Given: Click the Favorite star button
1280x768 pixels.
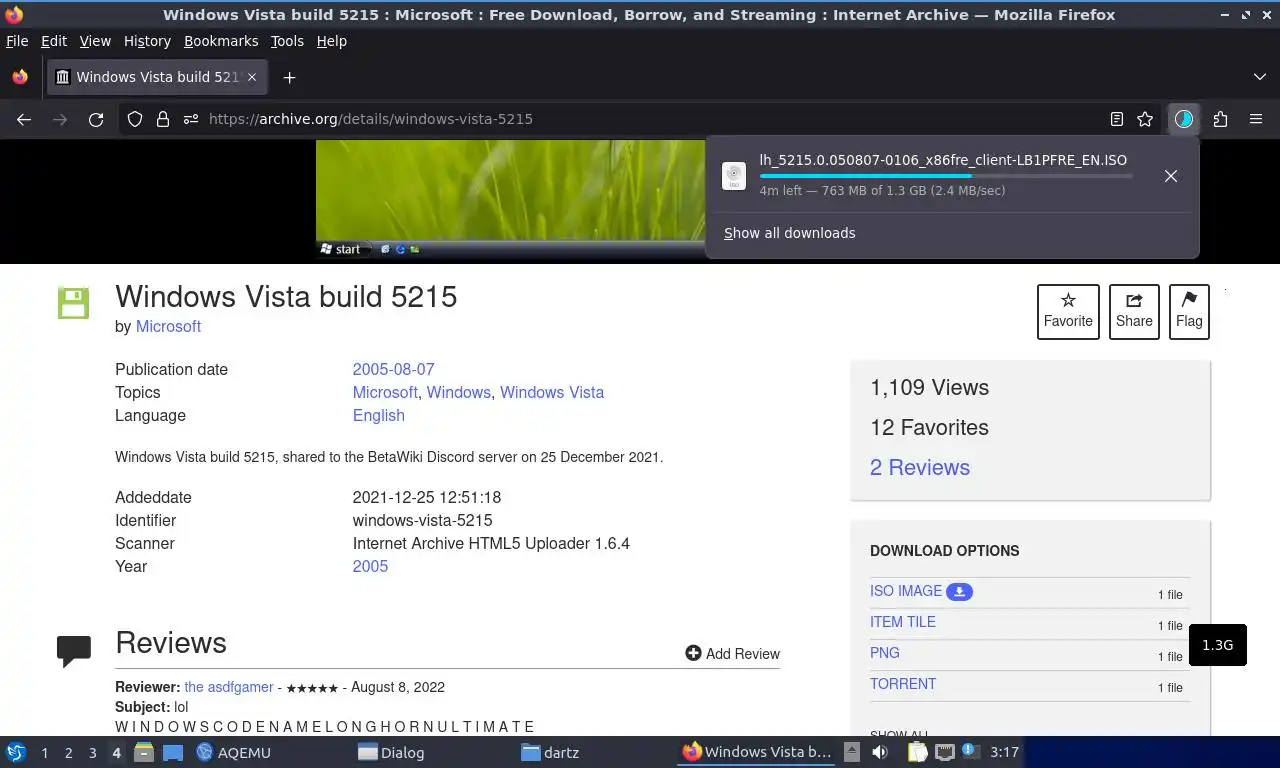Looking at the screenshot, I should click(1068, 311).
